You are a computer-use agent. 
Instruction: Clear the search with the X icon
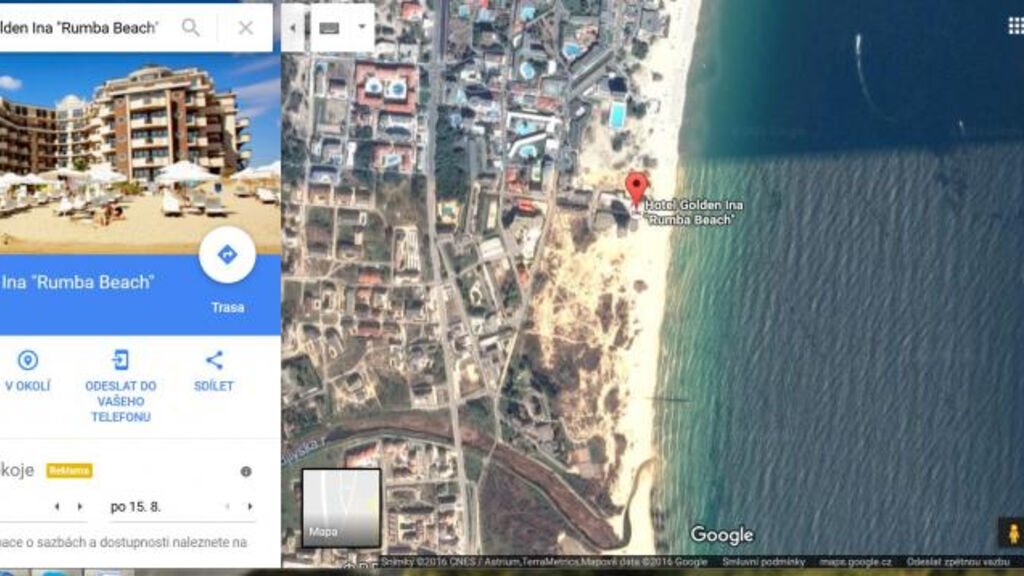(x=245, y=28)
